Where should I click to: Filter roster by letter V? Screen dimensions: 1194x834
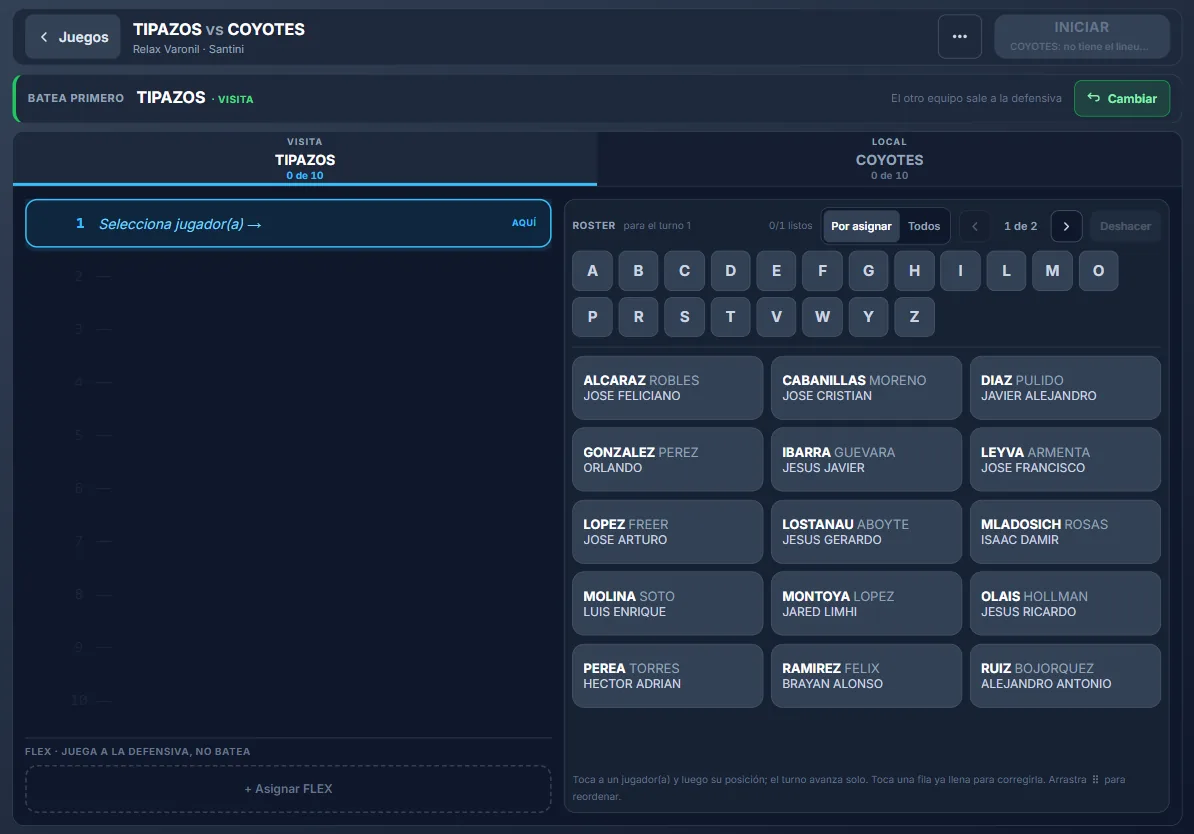776,317
